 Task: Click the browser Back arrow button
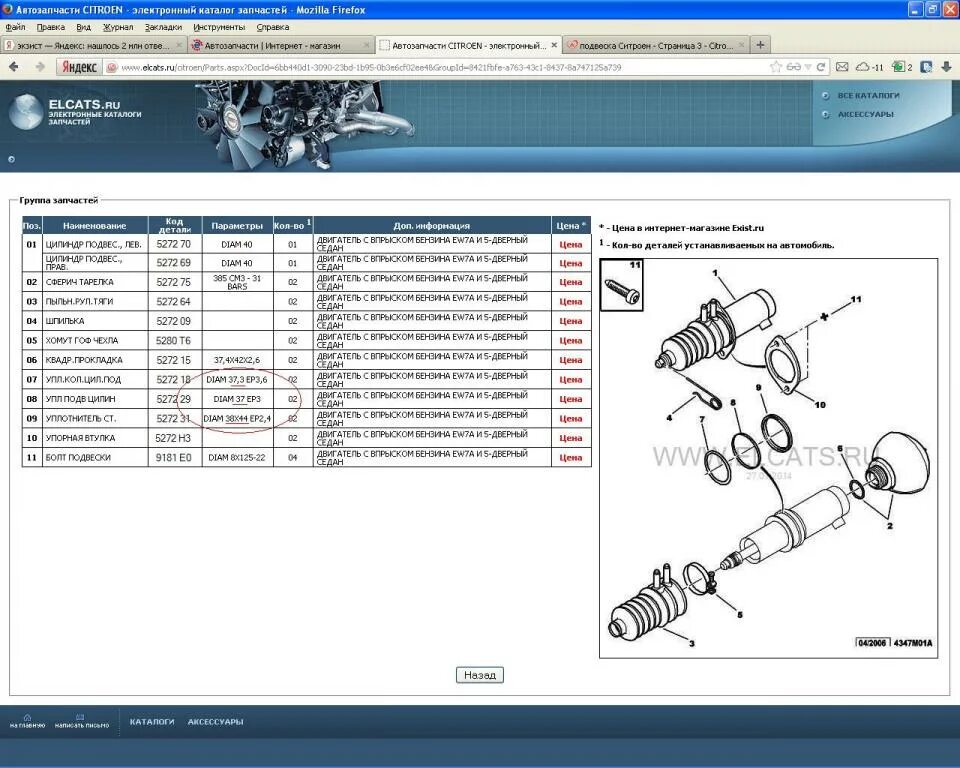click(x=13, y=67)
